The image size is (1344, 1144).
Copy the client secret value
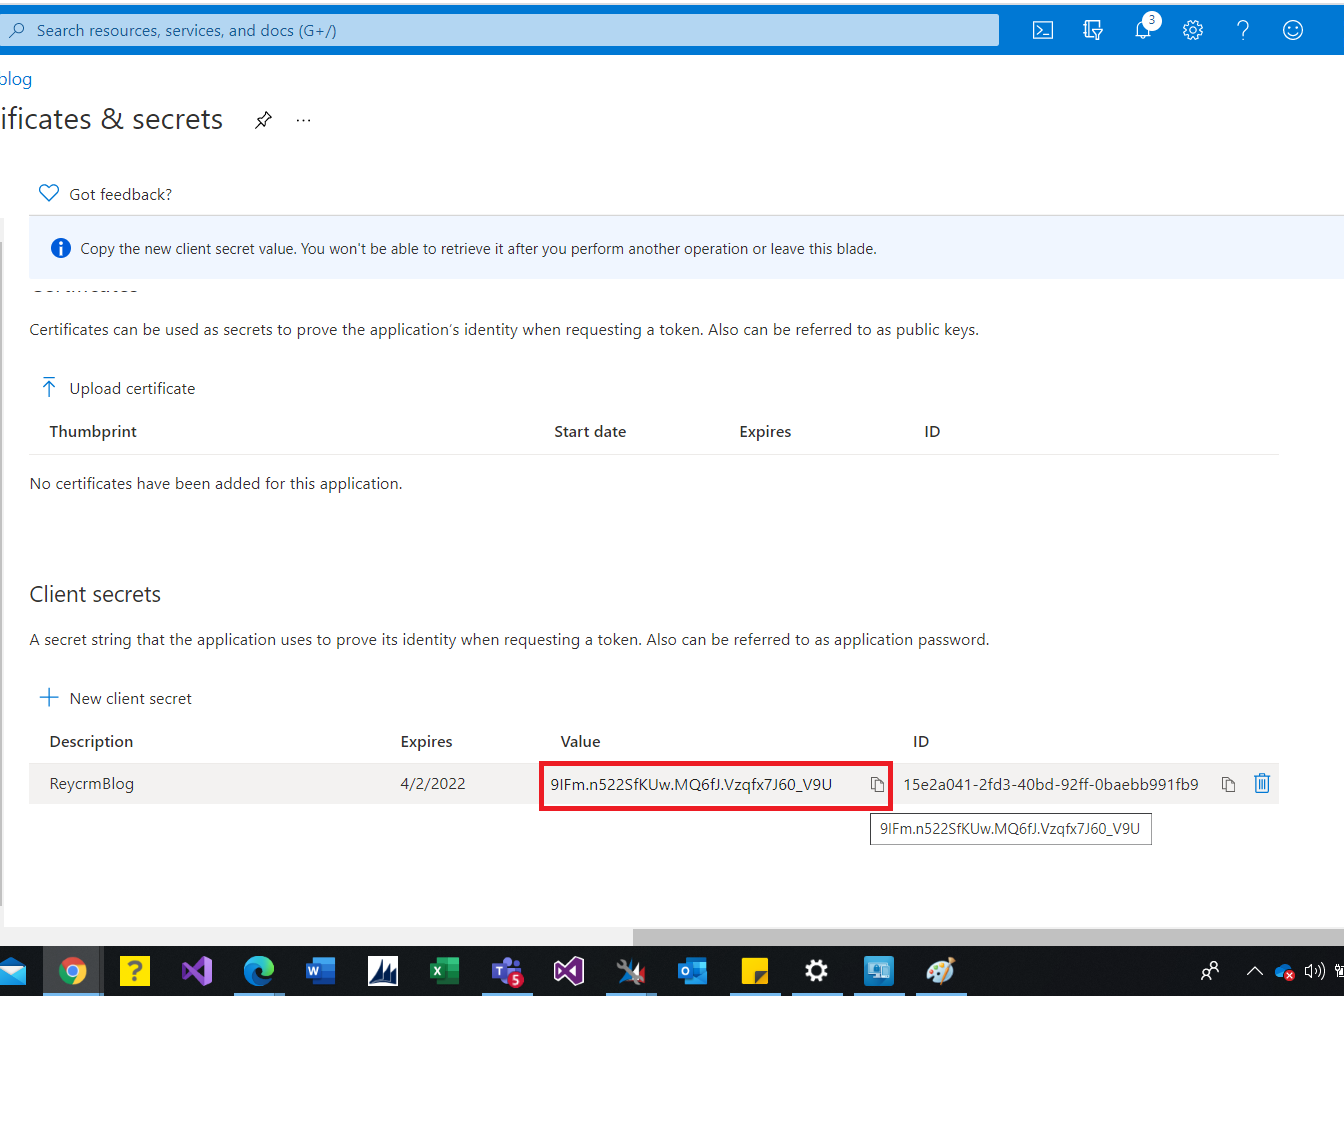pos(877,785)
